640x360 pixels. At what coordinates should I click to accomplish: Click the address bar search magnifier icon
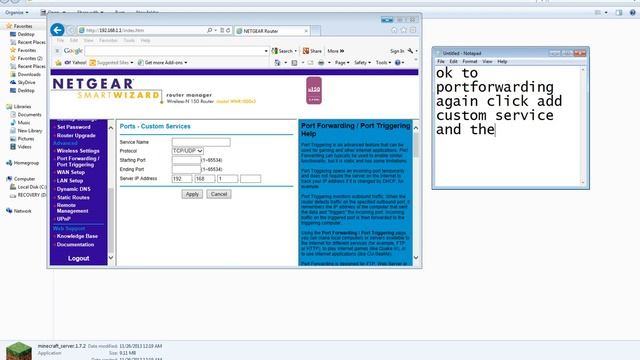(x=209, y=30)
